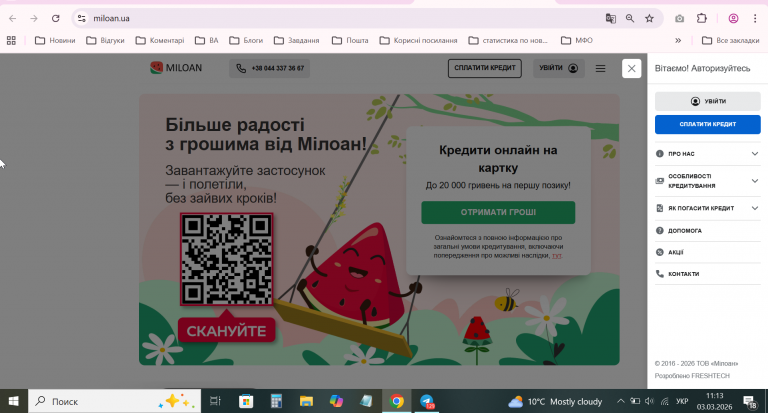Click УВІЙТИ button in page header
768x413 pixels.
(x=558, y=68)
